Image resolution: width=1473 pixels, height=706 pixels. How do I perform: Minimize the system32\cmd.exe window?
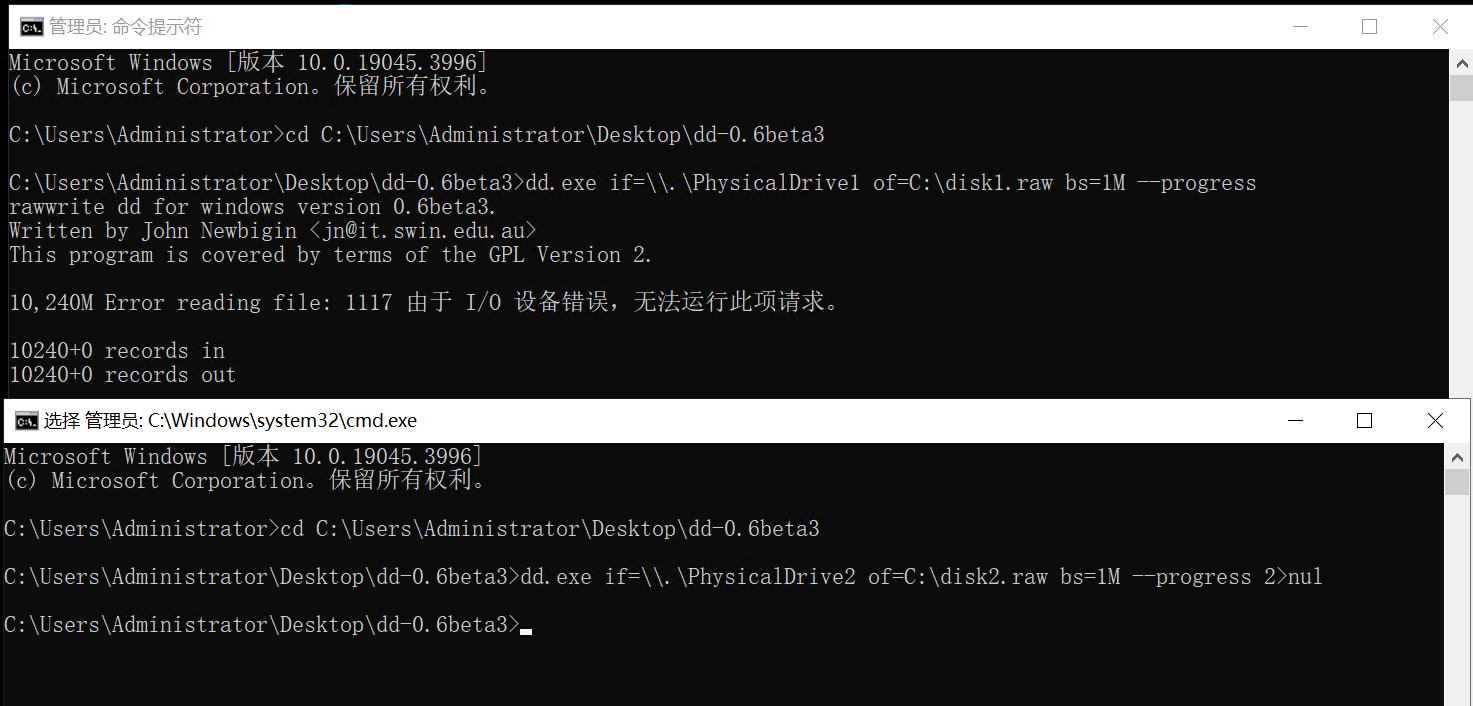coord(1294,421)
